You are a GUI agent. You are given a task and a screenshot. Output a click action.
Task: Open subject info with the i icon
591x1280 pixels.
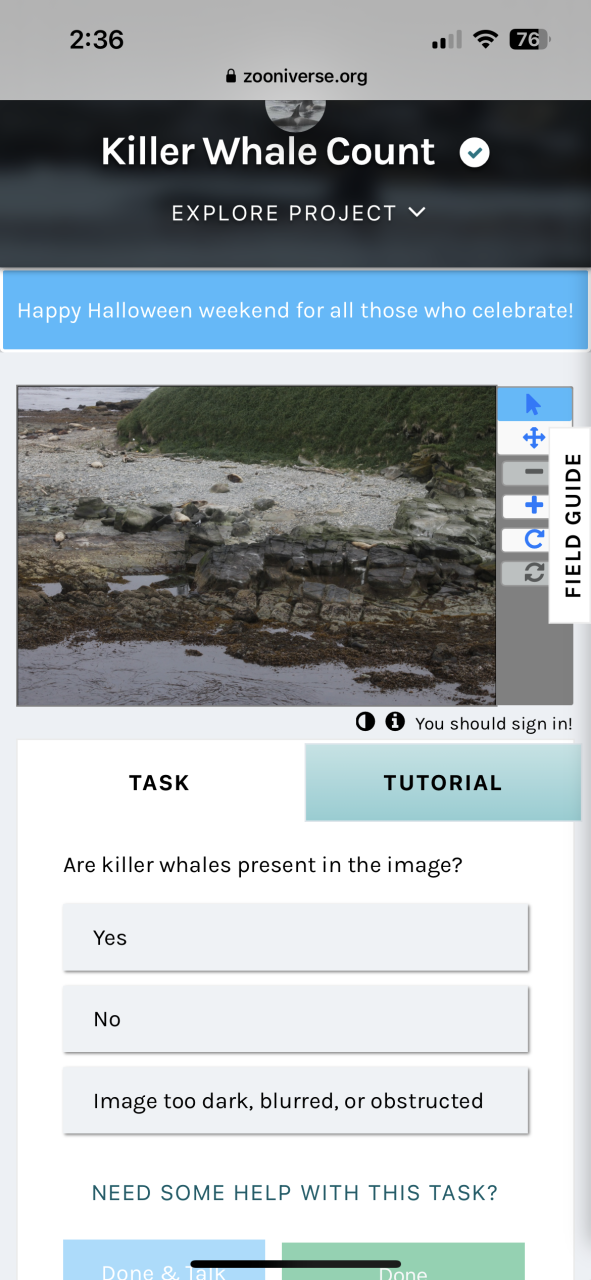coord(395,722)
